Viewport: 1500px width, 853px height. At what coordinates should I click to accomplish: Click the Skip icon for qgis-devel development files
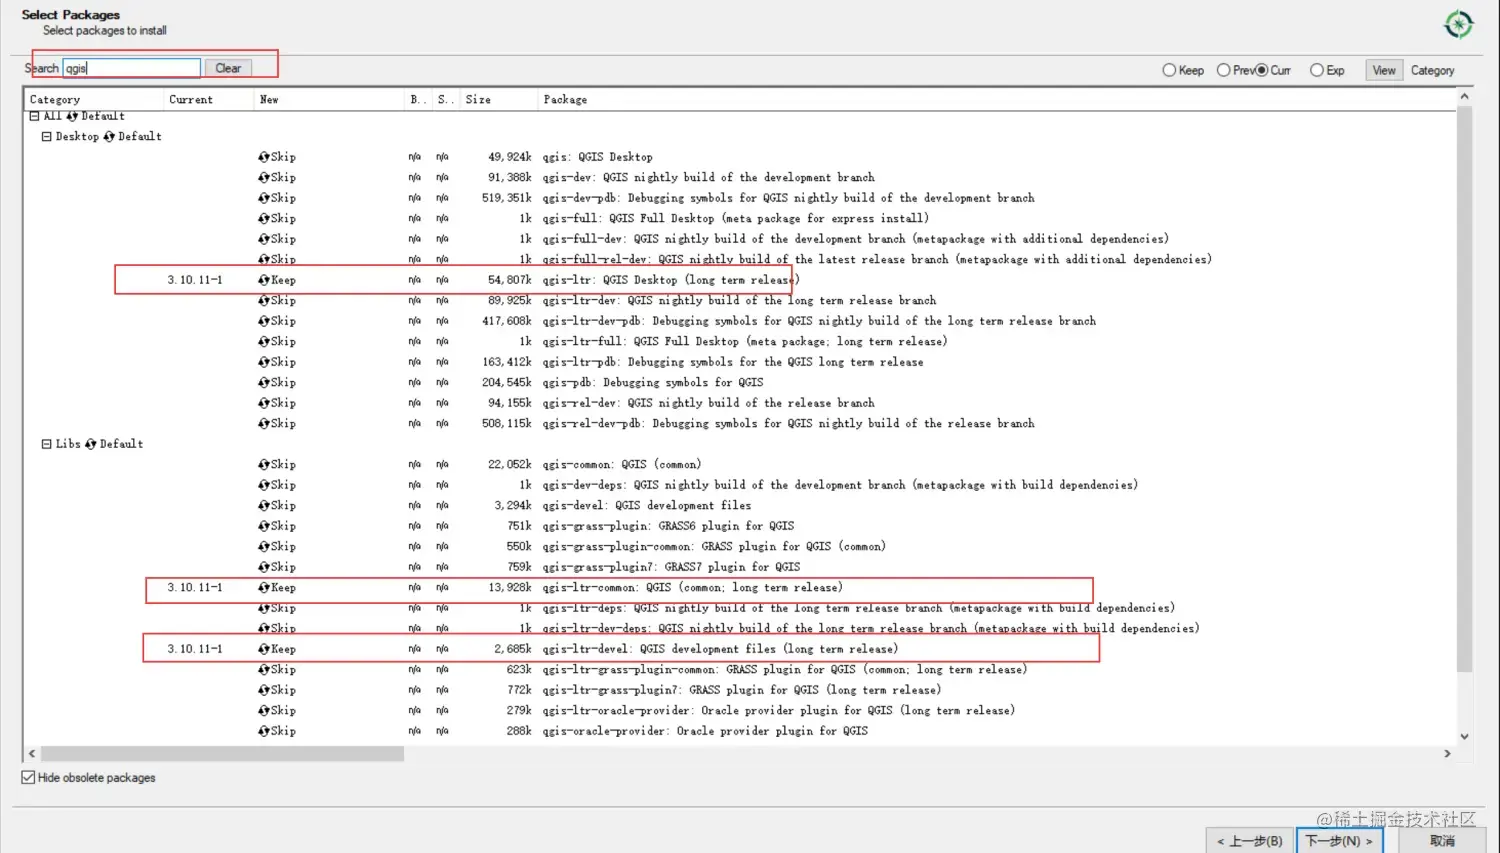pyautogui.click(x=264, y=506)
